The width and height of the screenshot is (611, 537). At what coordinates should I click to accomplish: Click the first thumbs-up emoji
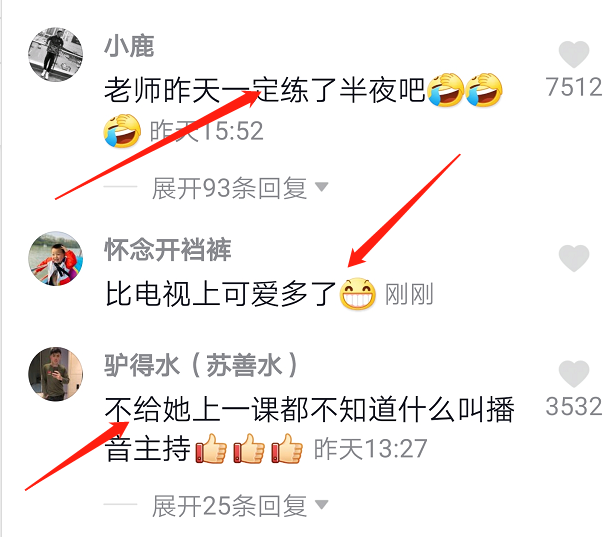point(210,449)
